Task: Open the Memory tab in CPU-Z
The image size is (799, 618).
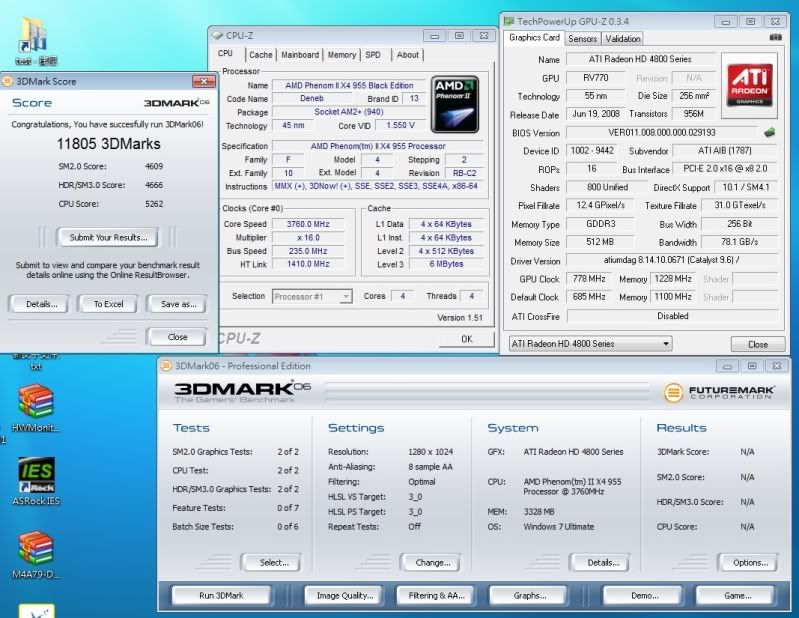Action: coord(341,55)
